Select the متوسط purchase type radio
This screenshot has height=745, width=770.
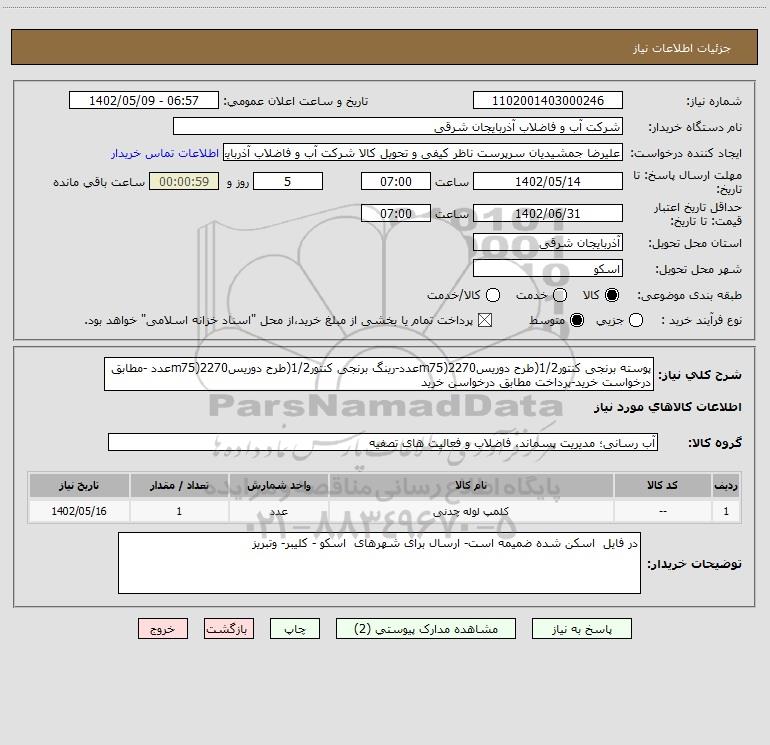pos(577,320)
